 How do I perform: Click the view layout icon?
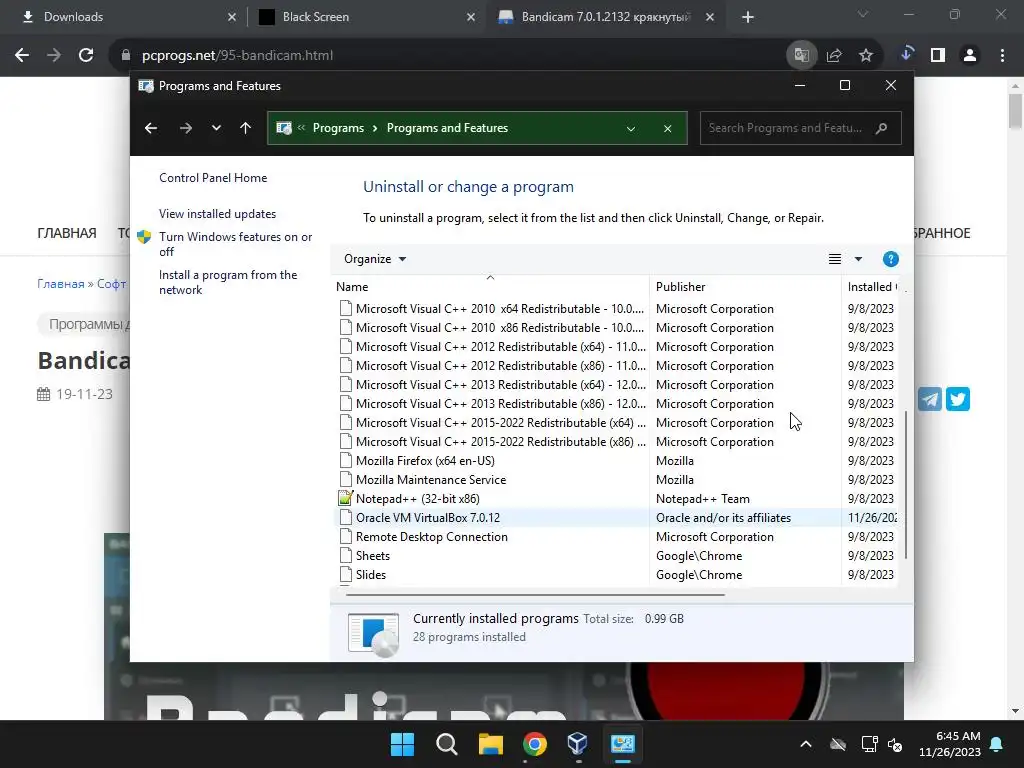pos(835,259)
